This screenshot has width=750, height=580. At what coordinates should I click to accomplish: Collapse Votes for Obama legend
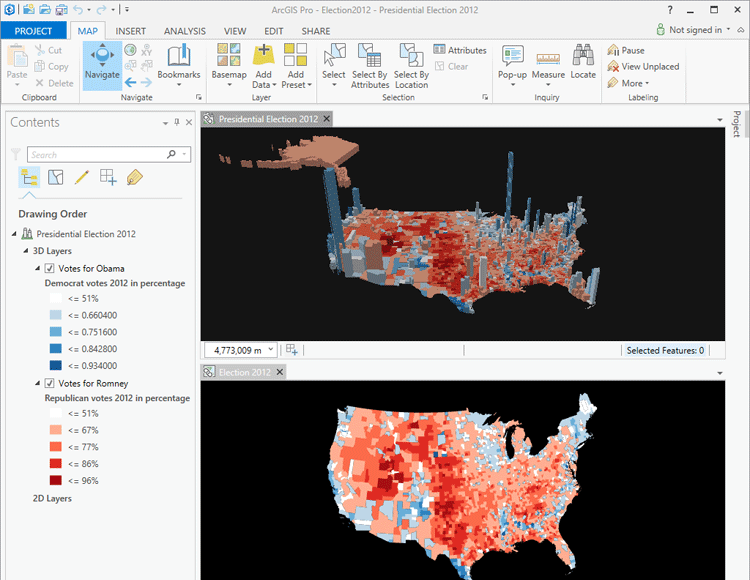37,268
